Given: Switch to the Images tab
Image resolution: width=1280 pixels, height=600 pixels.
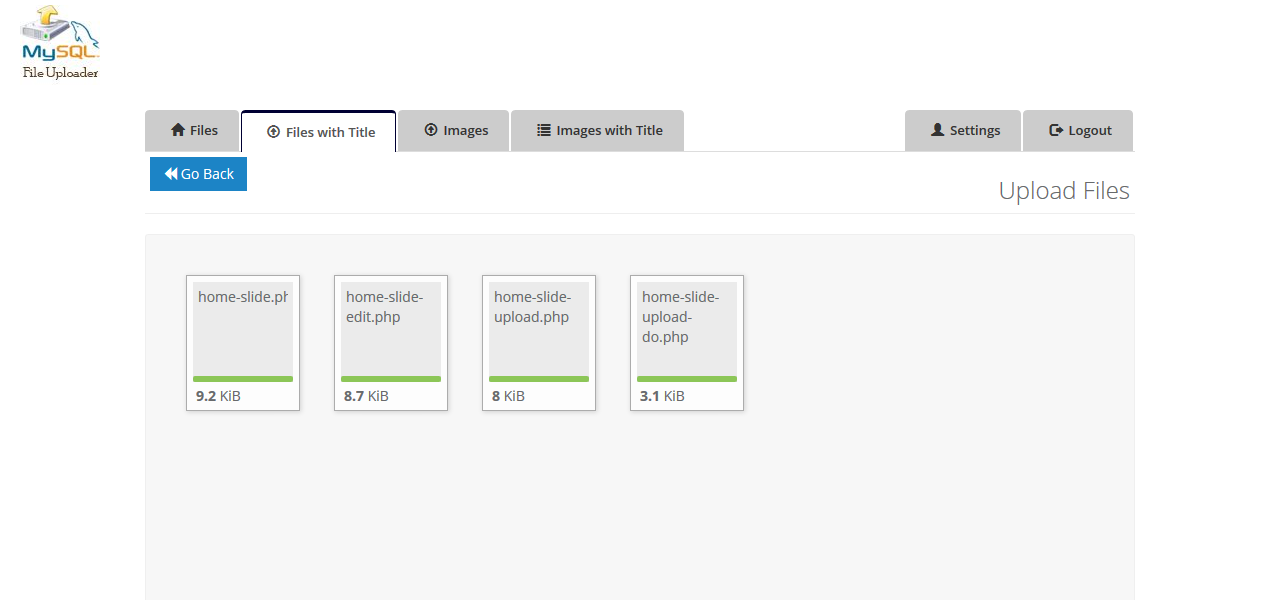Looking at the screenshot, I should click(x=453, y=130).
